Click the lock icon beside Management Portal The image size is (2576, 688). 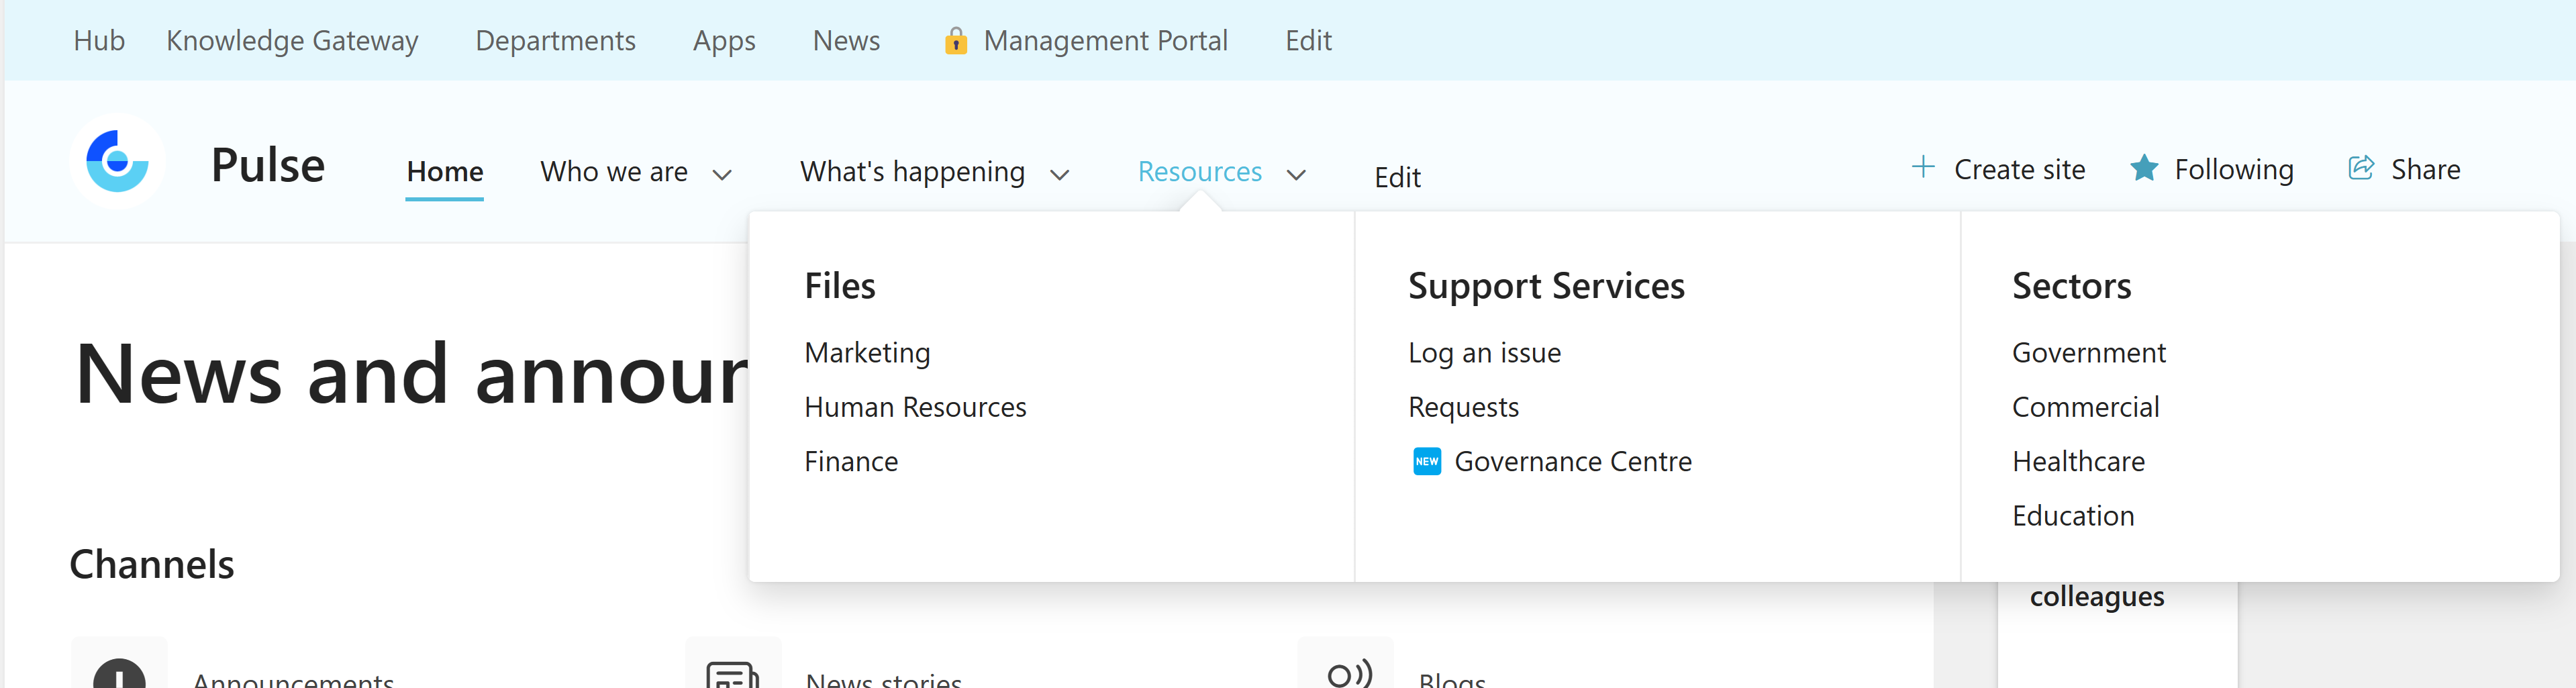pyautogui.click(x=956, y=42)
